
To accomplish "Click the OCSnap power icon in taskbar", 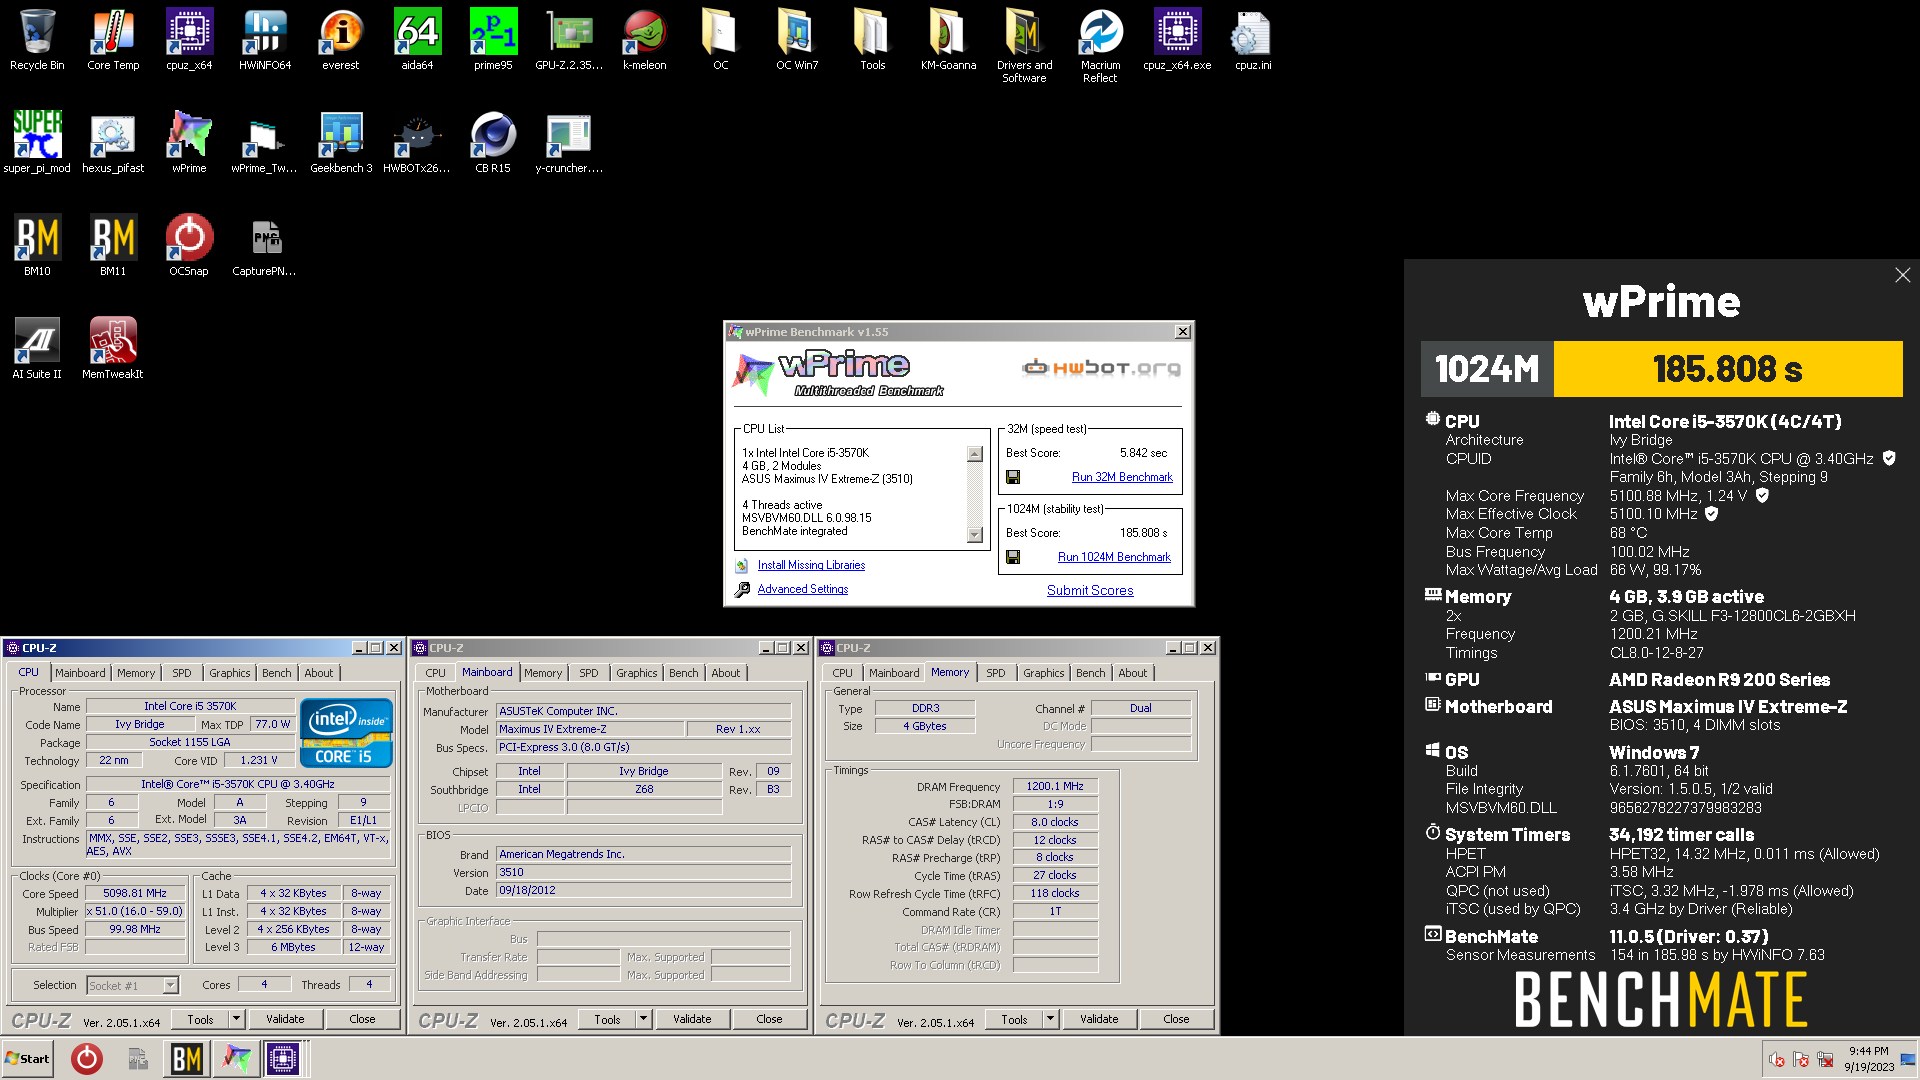I will [x=87, y=1058].
